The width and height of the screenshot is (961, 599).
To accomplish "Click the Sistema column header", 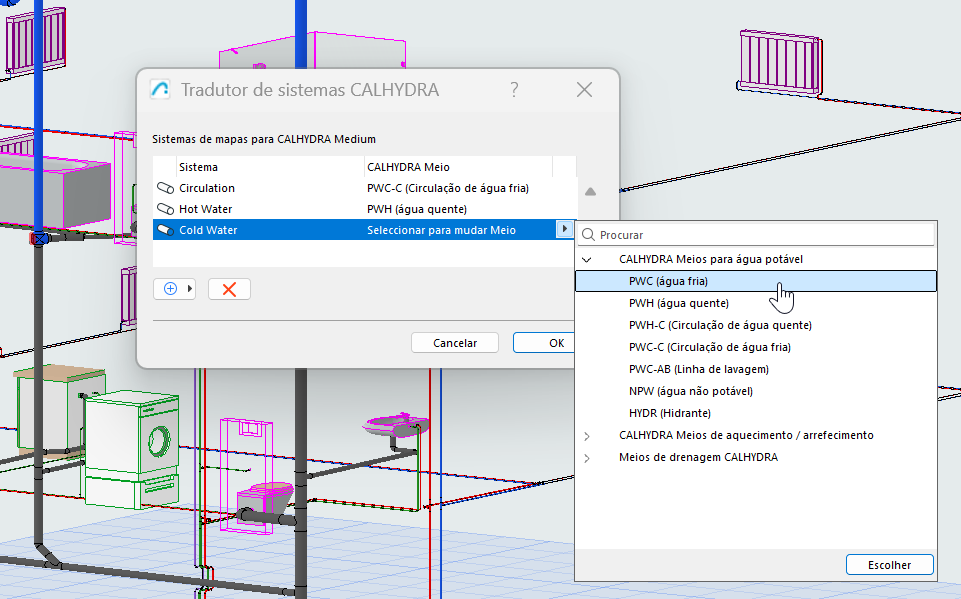I will click(270, 167).
